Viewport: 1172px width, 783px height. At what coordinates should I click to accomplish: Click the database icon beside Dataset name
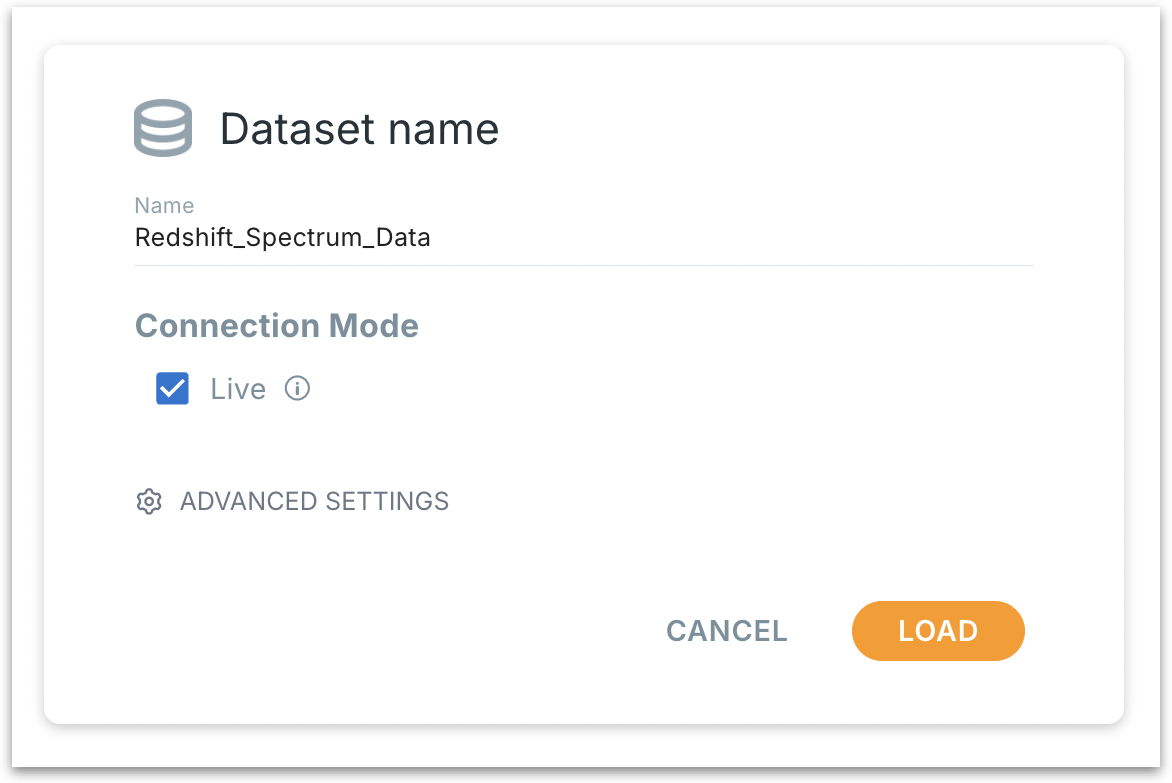pos(162,128)
